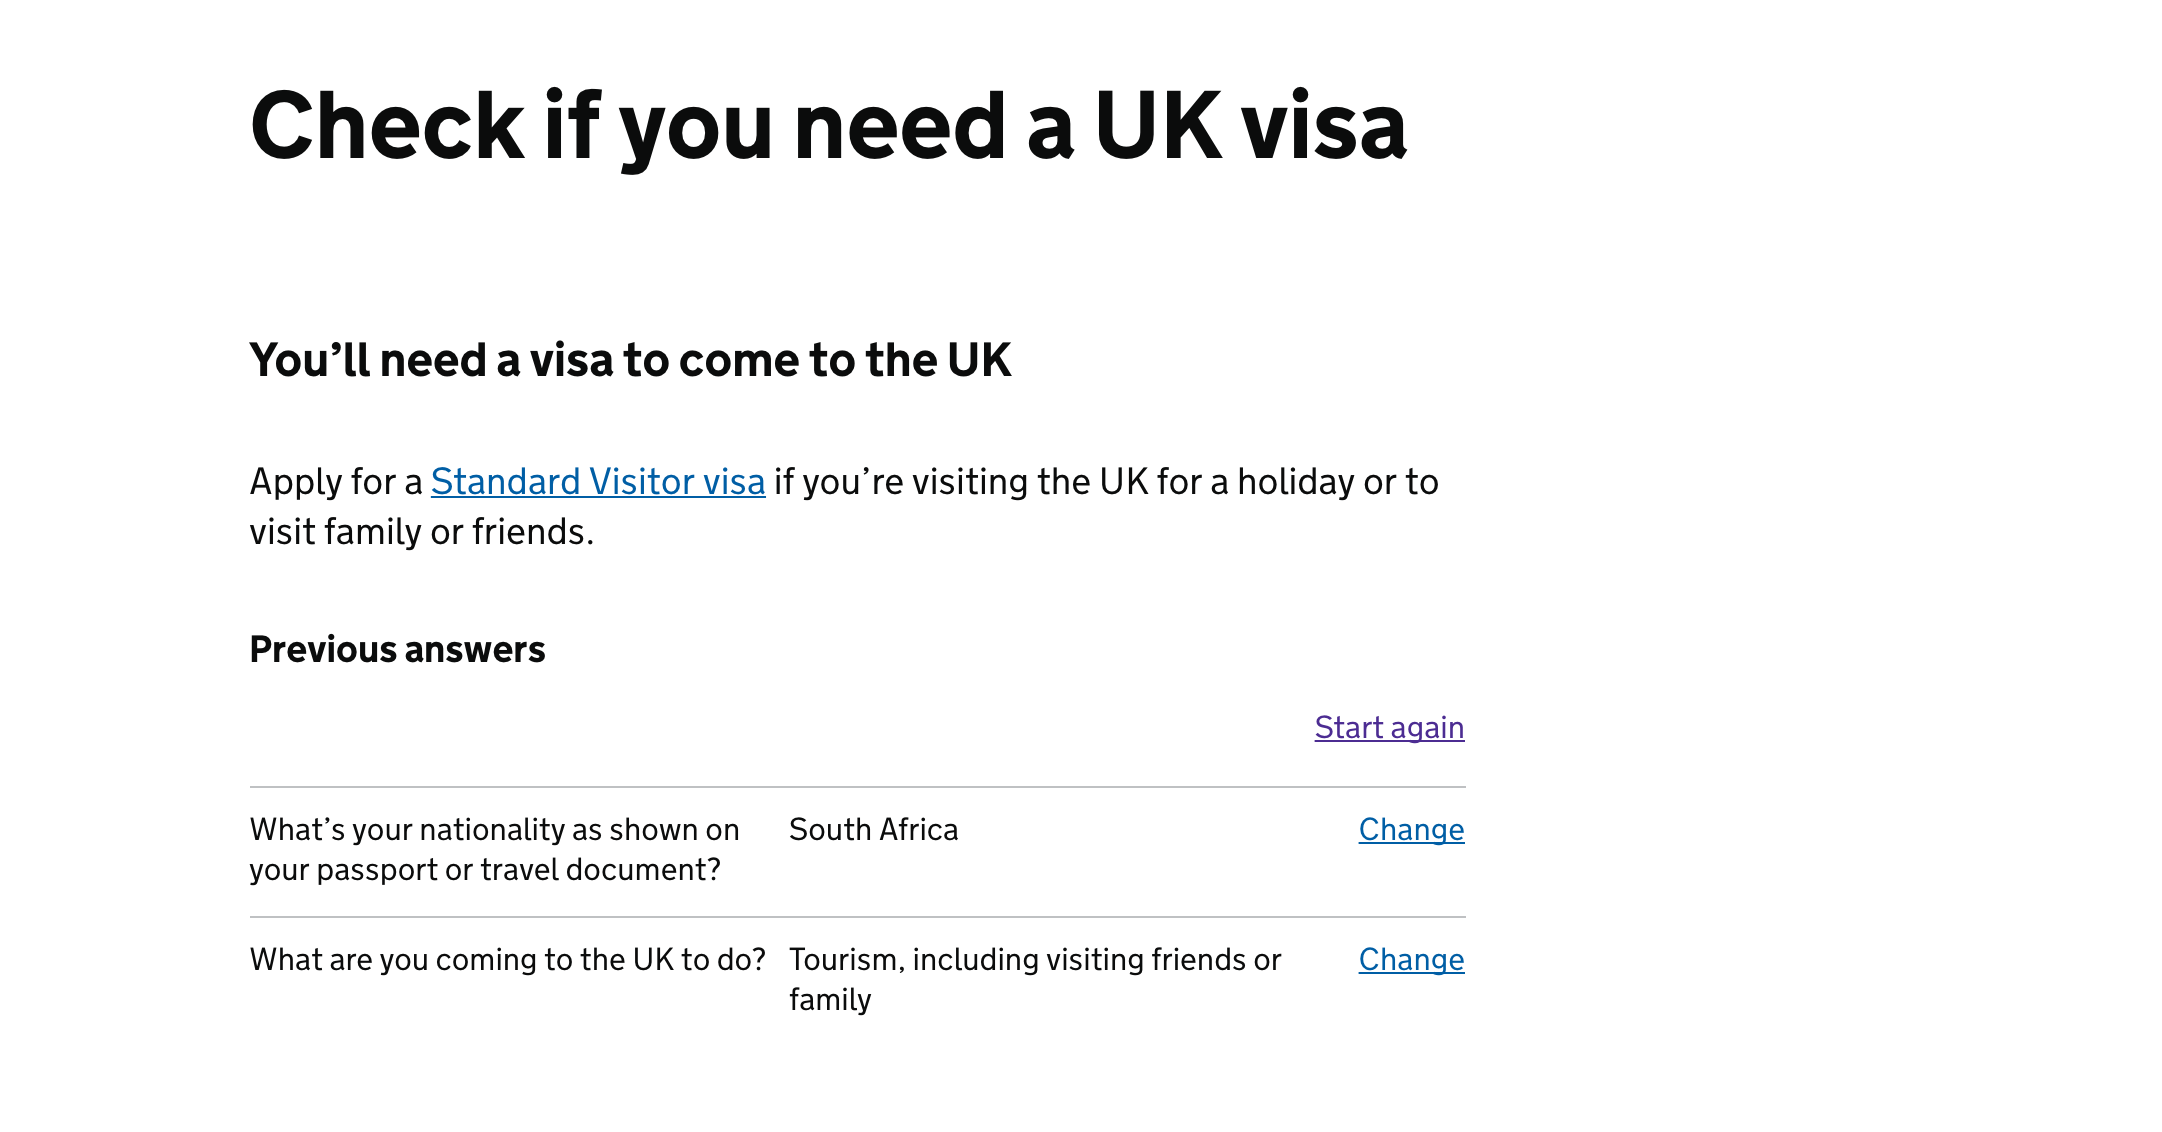Click the Previous answers section heading
The height and width of the screenshot is (1132, 2162).
point(397,650)
